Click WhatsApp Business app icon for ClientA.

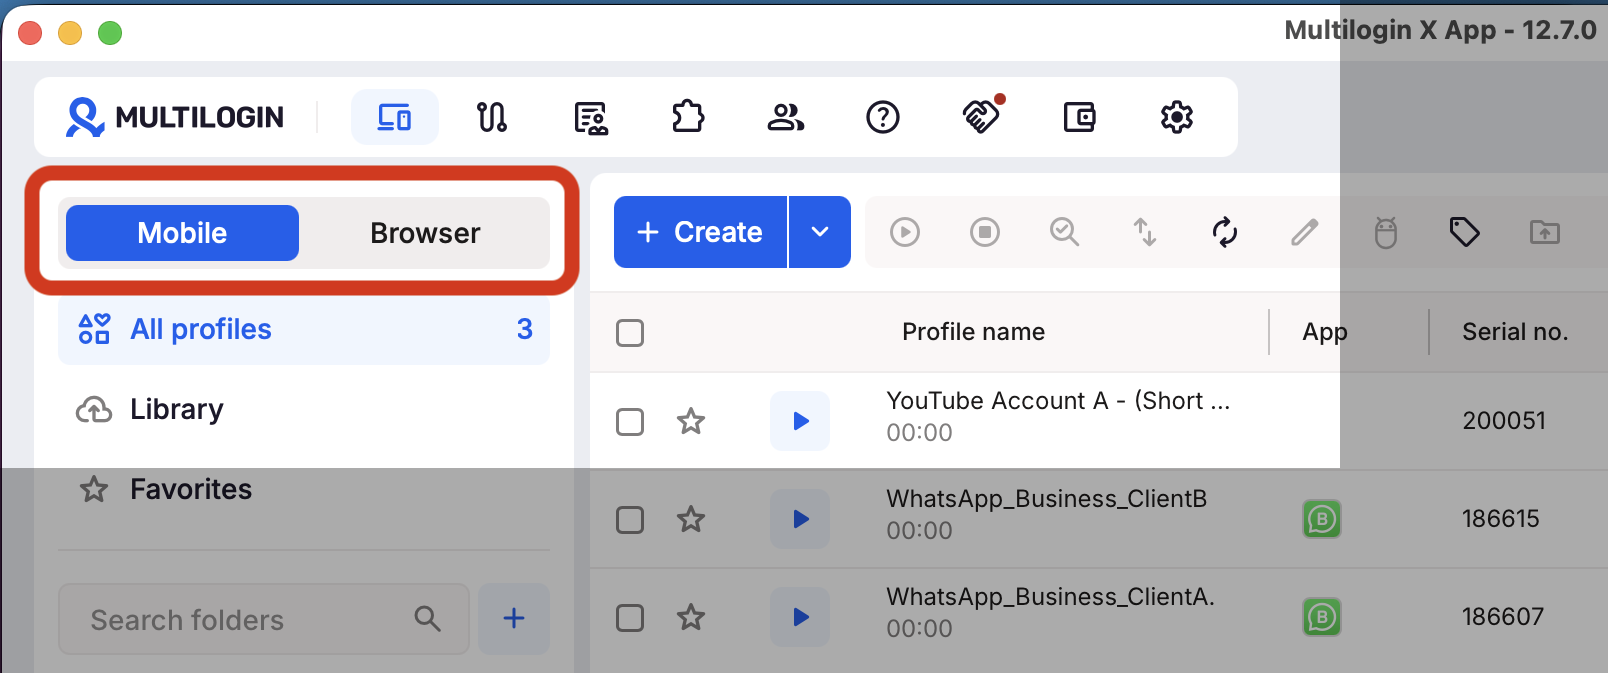coord(1322,617)
